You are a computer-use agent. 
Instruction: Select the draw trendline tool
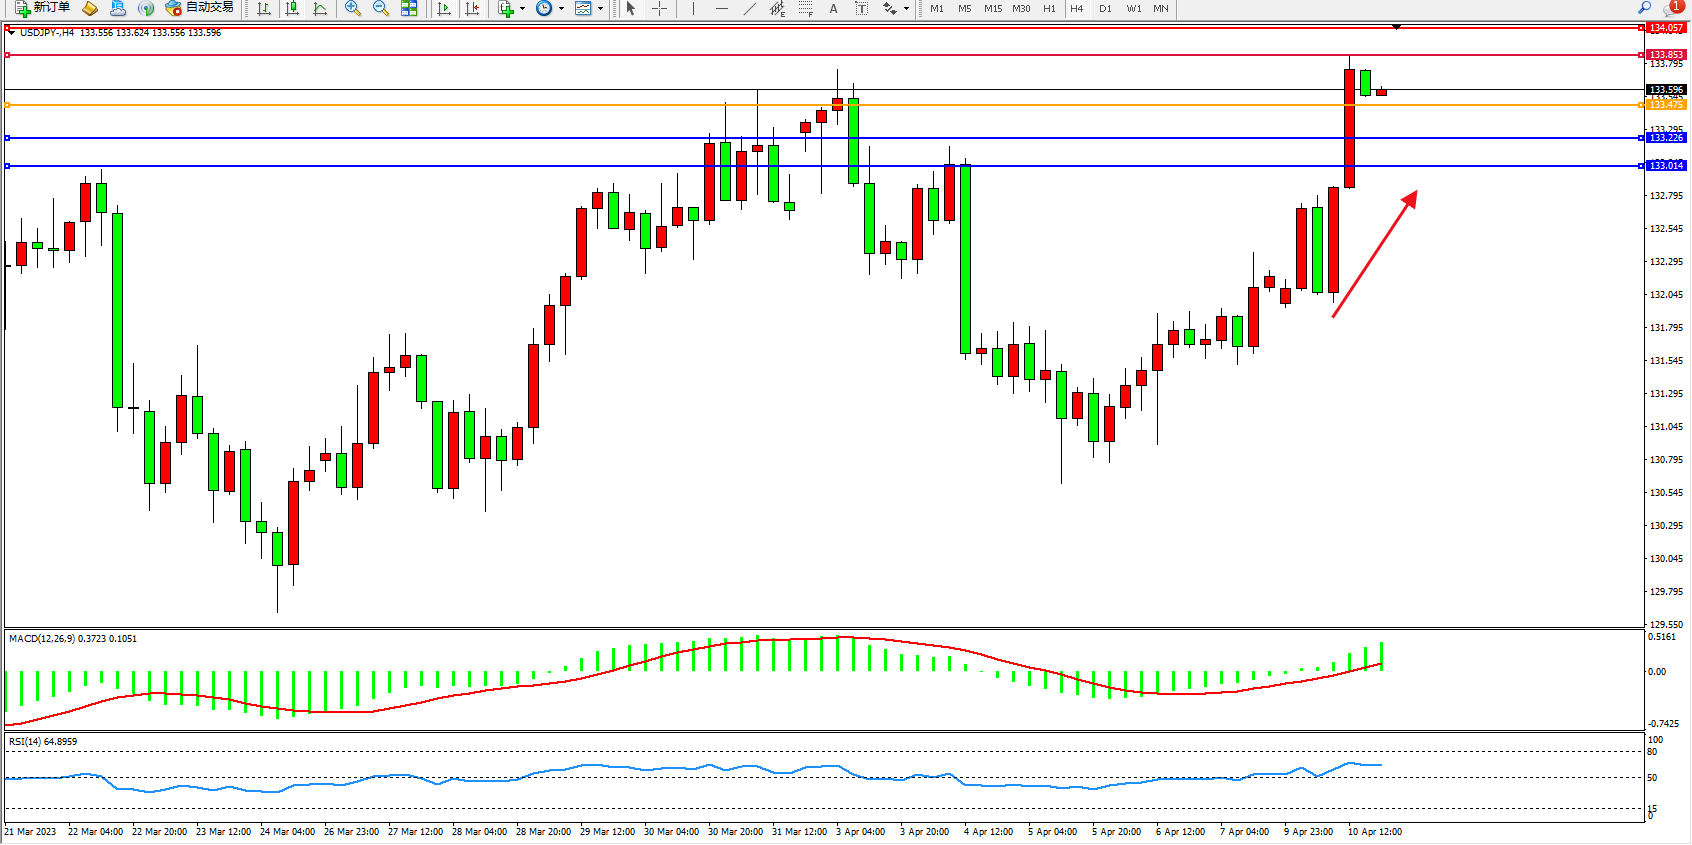(x=749, y=8)
